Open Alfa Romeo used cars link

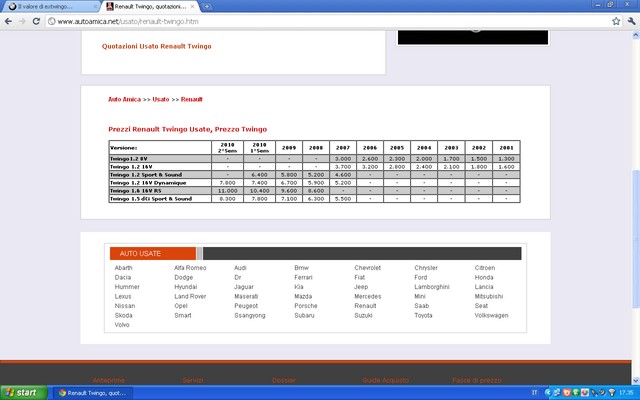[x=190, y=268]
